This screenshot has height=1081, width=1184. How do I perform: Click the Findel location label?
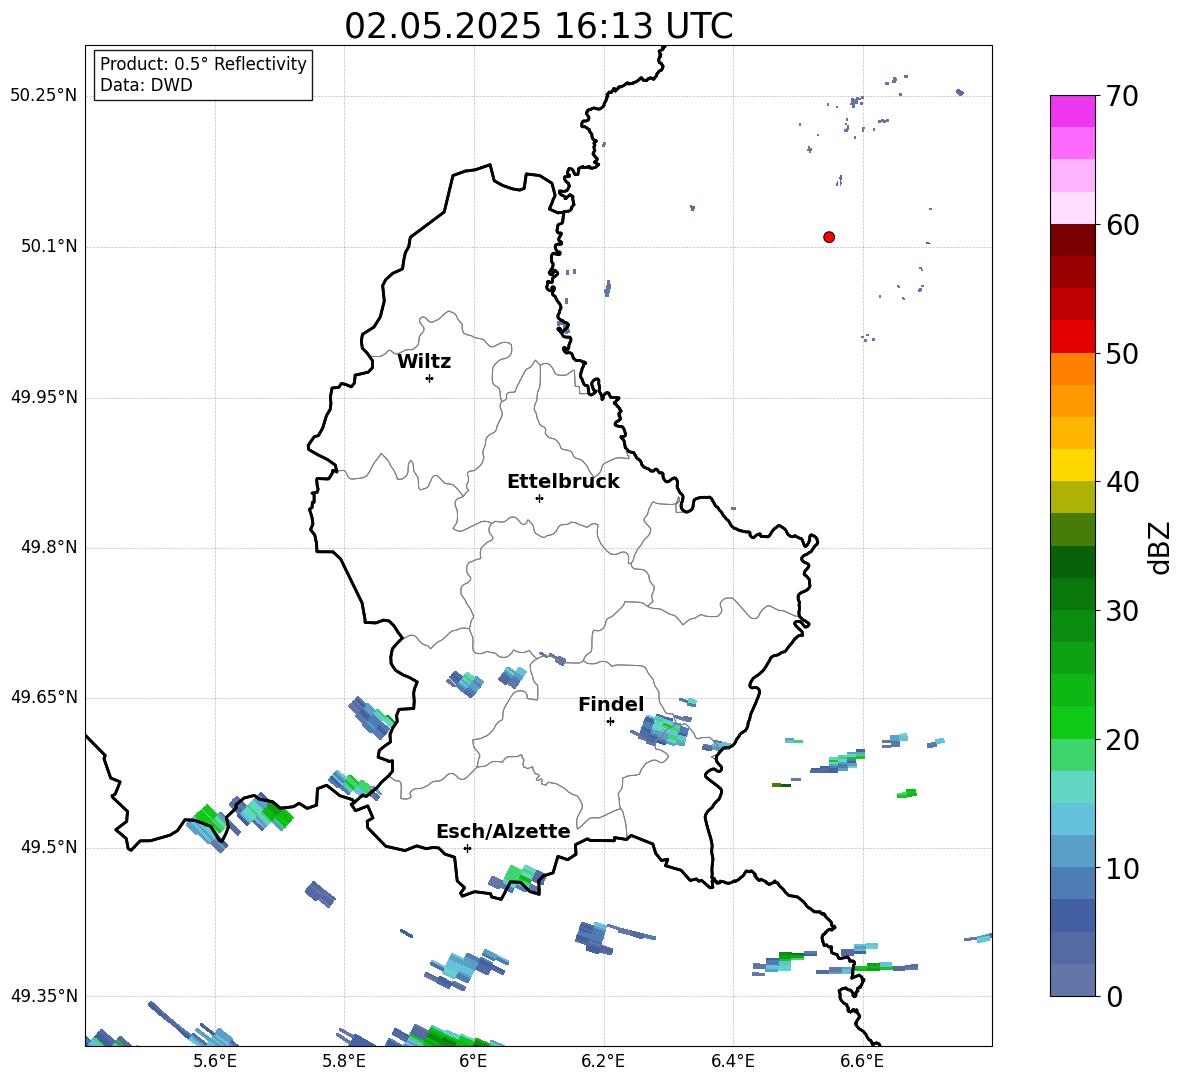[x=611, y=704]
